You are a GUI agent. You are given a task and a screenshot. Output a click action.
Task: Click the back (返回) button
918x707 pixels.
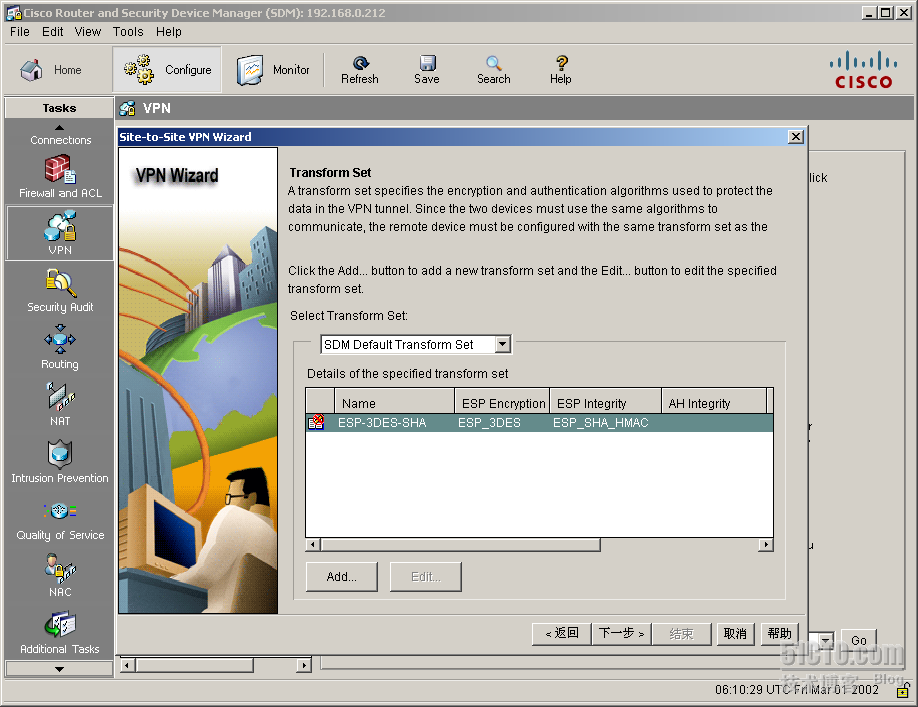pyautogui.click(x=561, y=633)
